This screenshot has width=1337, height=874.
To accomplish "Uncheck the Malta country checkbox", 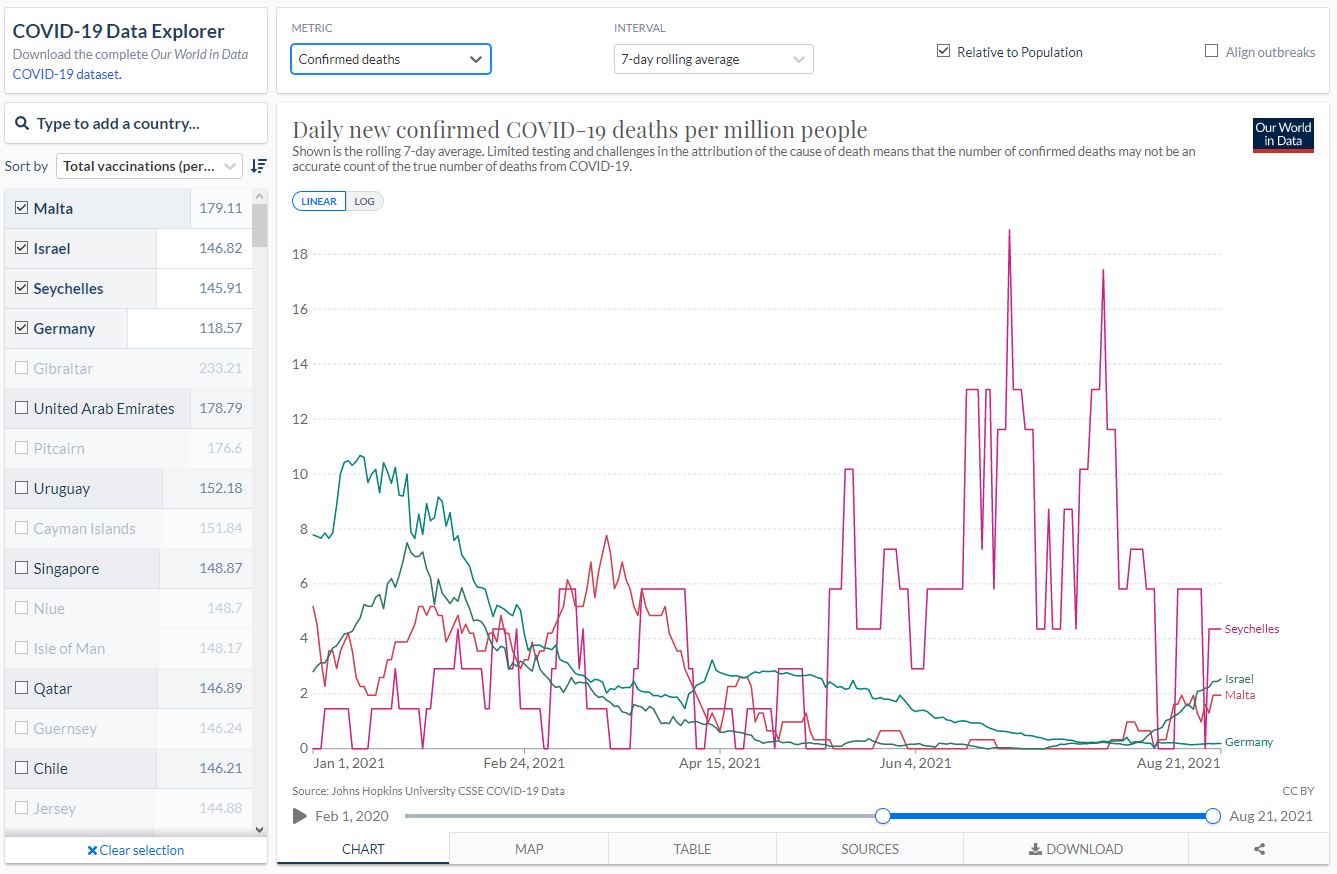I will click(22, 208).
